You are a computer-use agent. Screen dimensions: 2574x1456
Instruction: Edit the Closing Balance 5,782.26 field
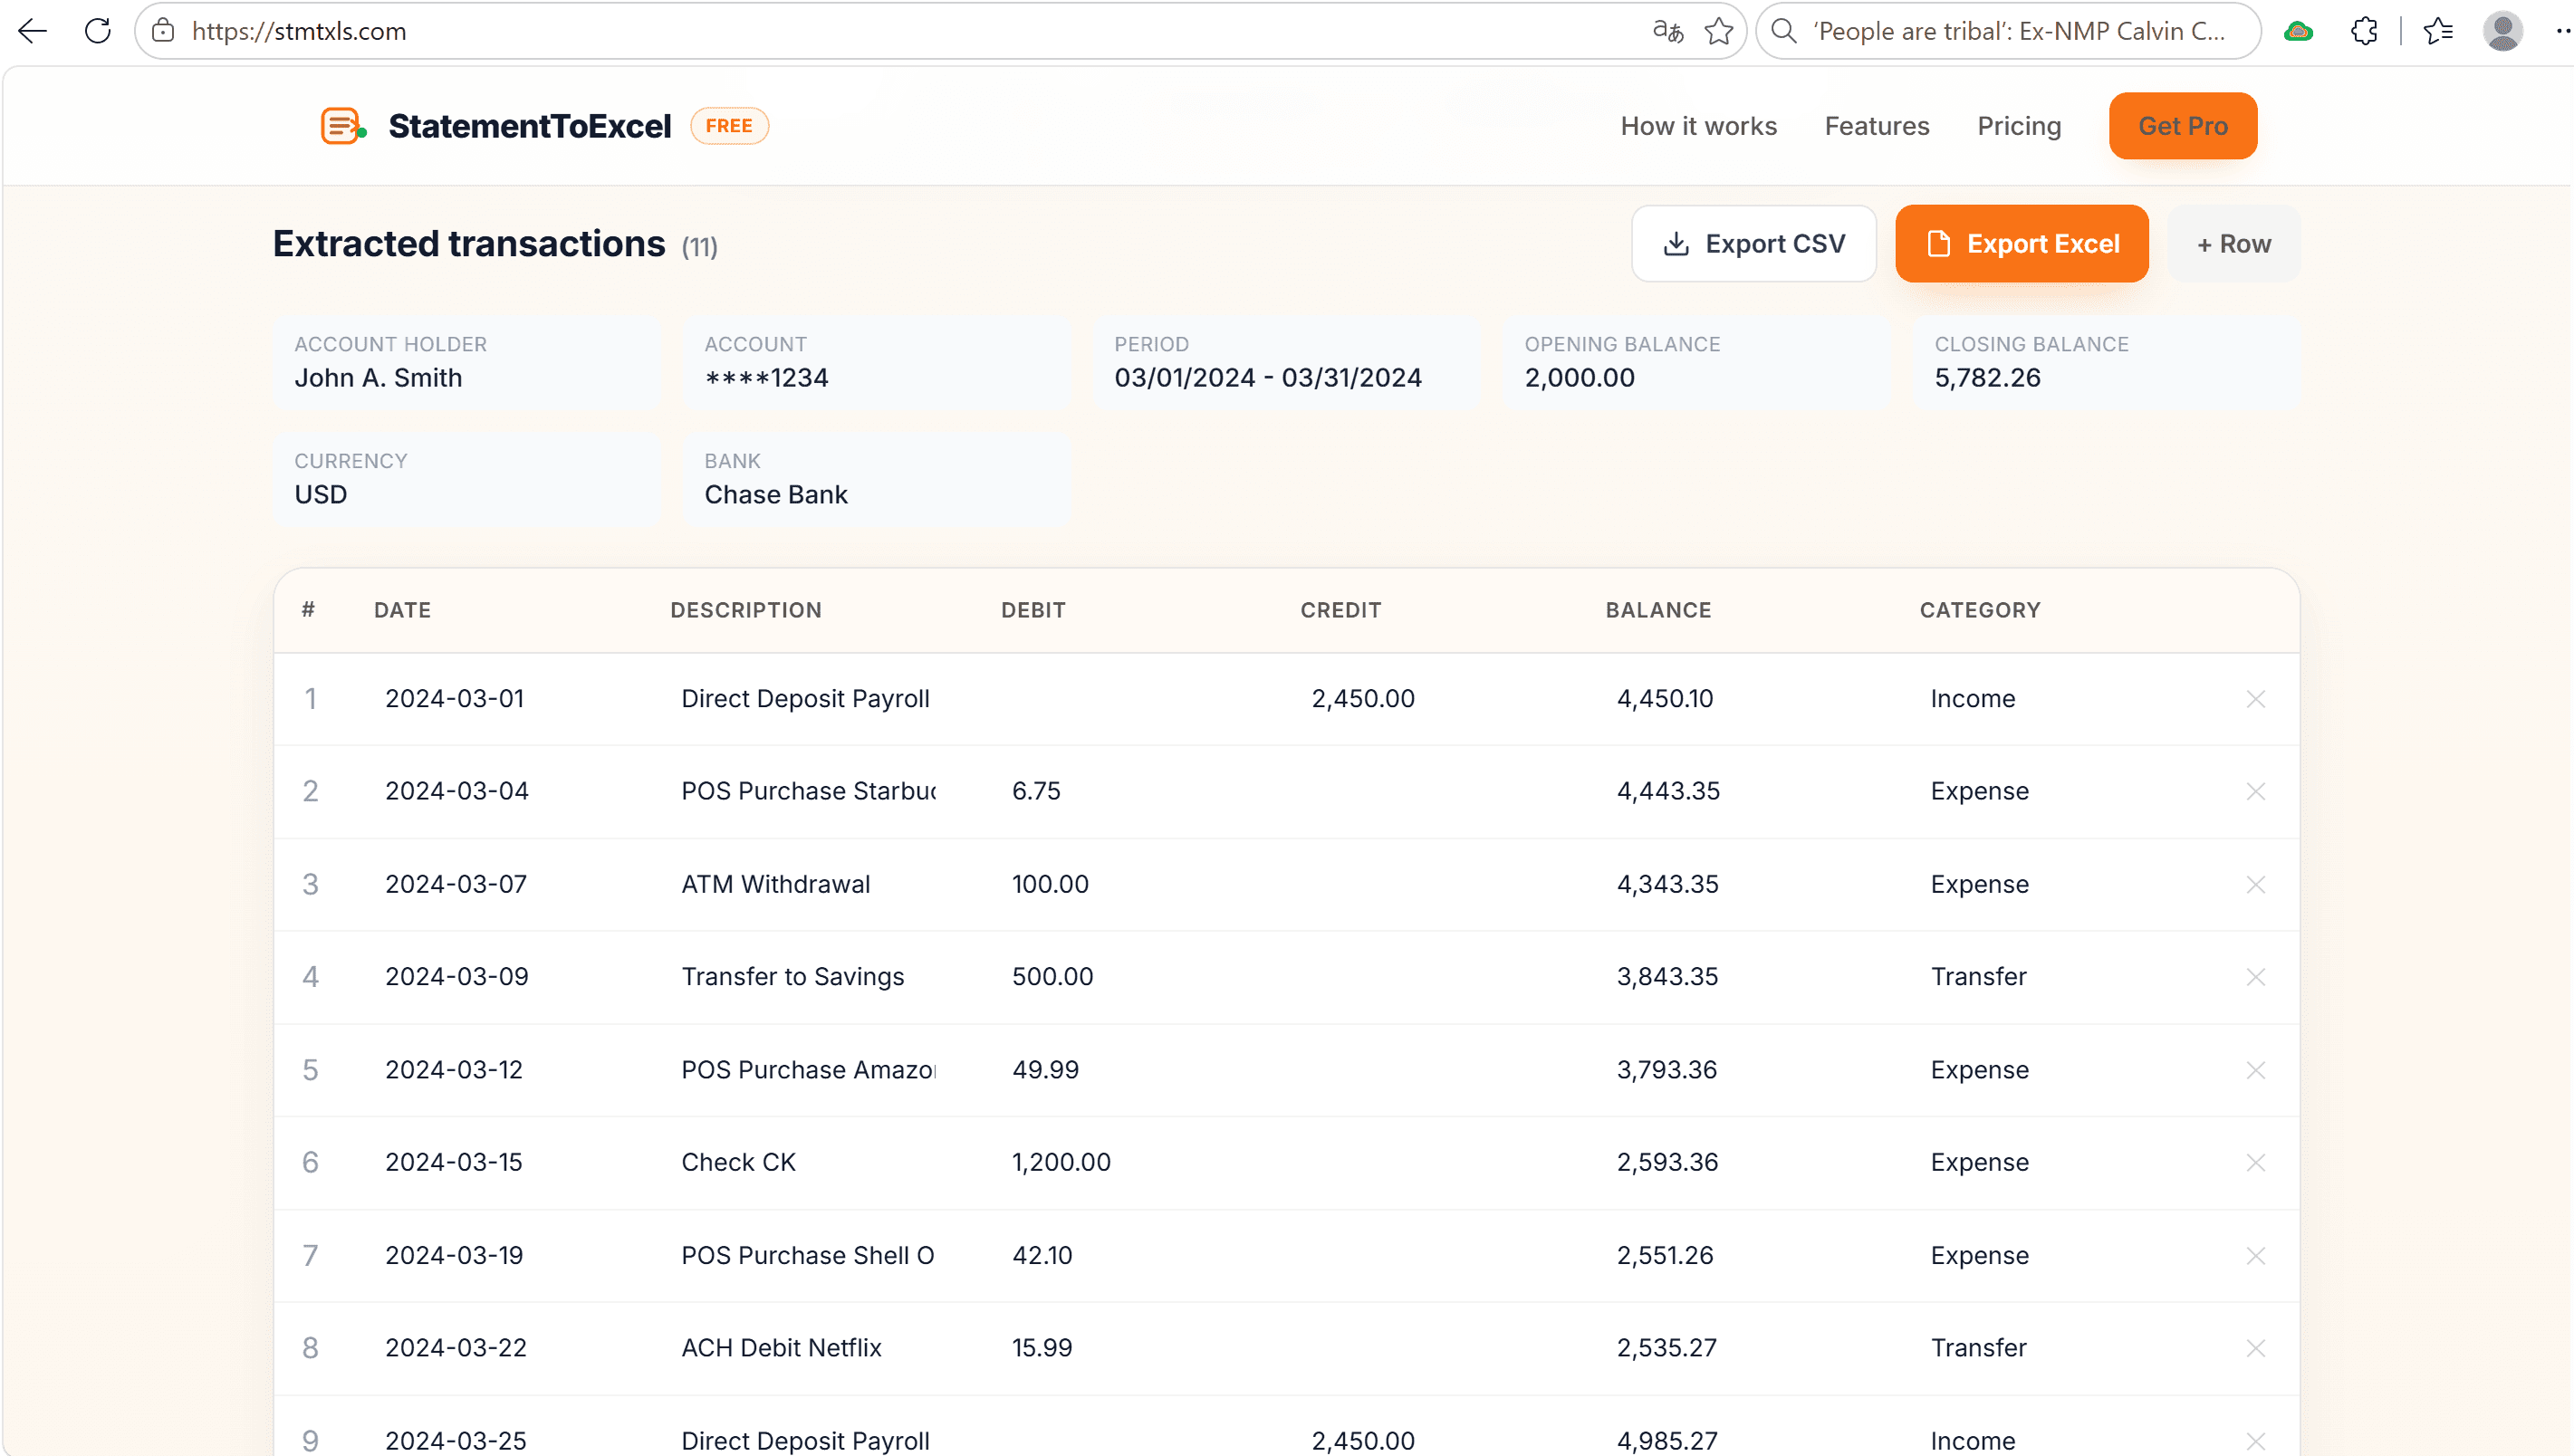pyautogui.click(x=2107, y=363)
